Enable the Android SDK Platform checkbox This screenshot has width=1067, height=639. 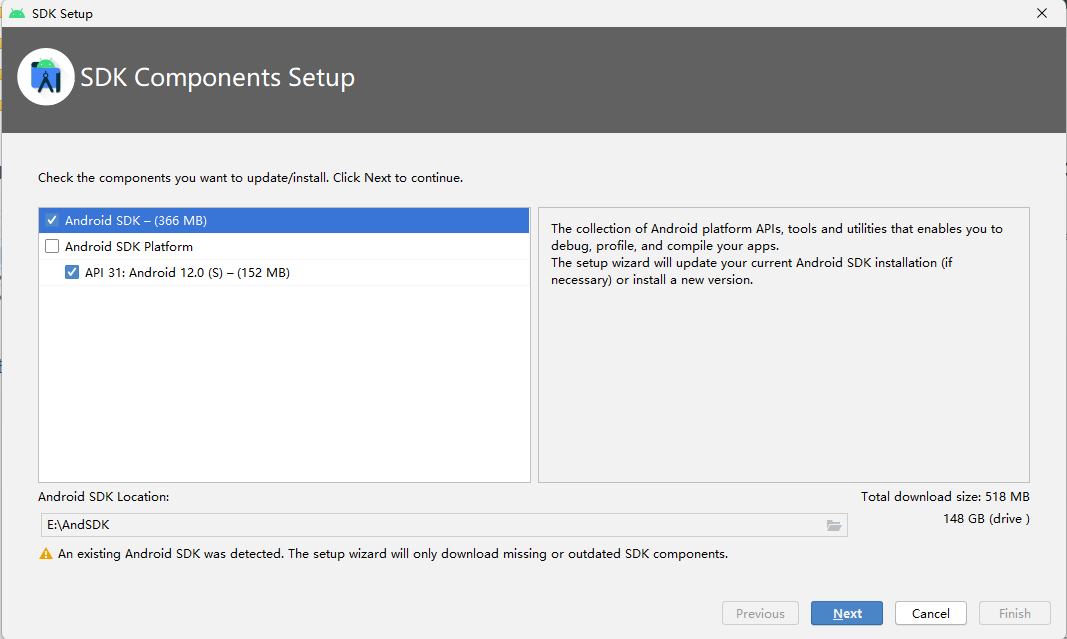[x=53, y=246]
